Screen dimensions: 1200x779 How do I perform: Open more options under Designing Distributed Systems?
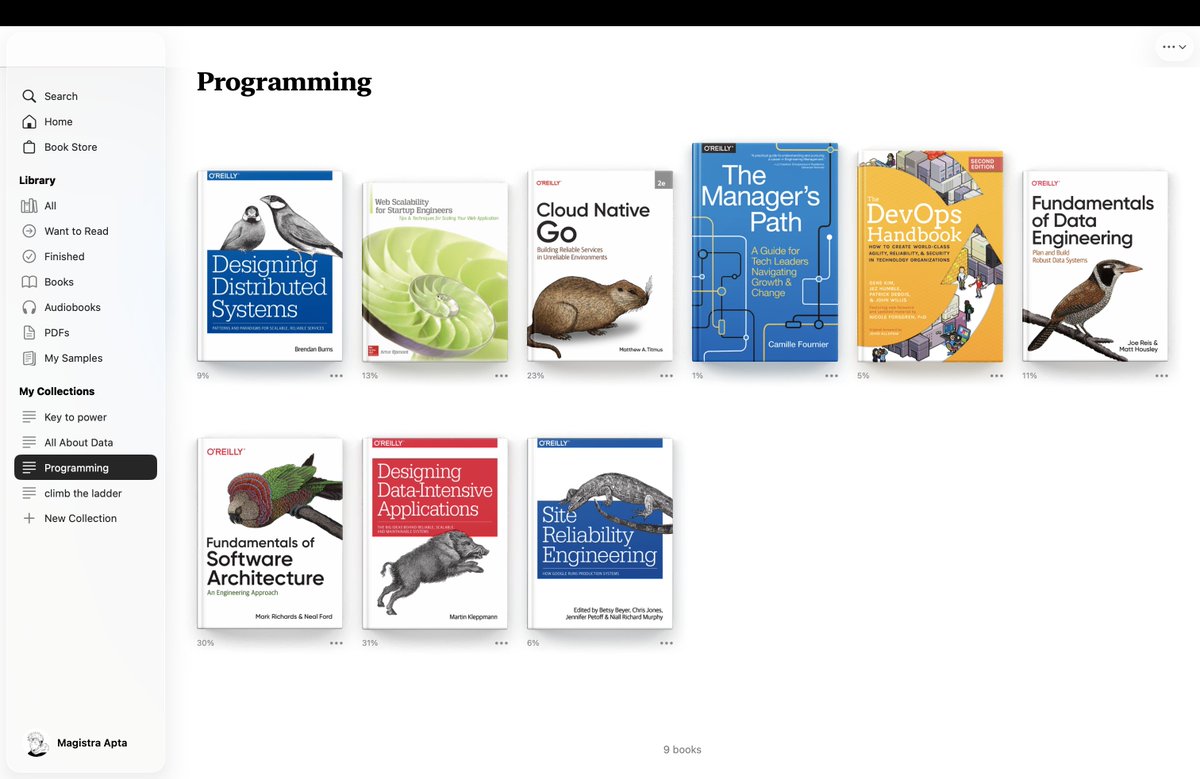click(x=336, y=376)
